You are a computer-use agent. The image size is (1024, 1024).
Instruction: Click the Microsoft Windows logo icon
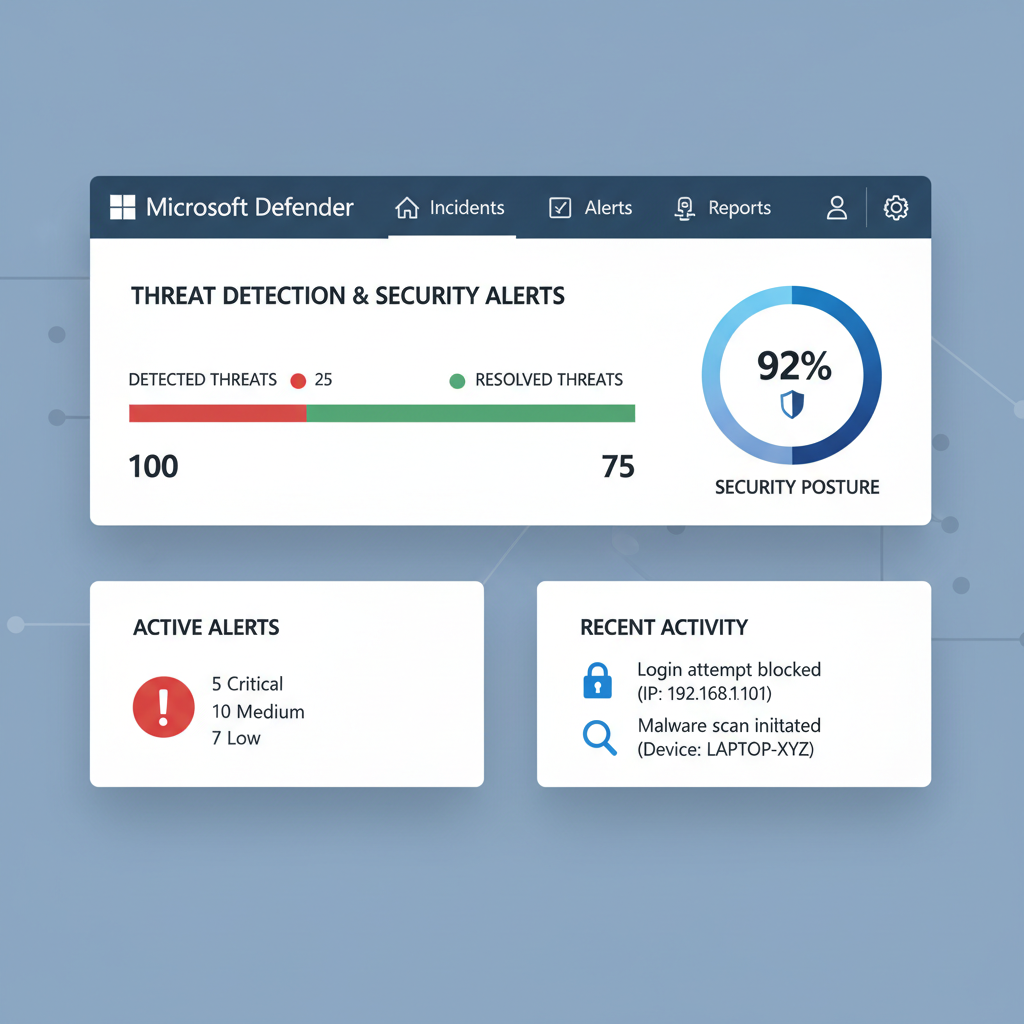pos(123,207)
